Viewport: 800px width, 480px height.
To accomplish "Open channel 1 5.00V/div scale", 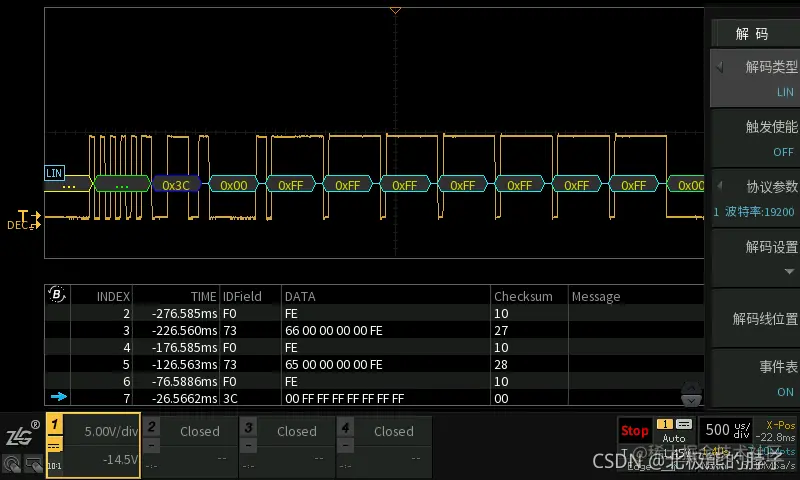I will [x=111, y=432].
